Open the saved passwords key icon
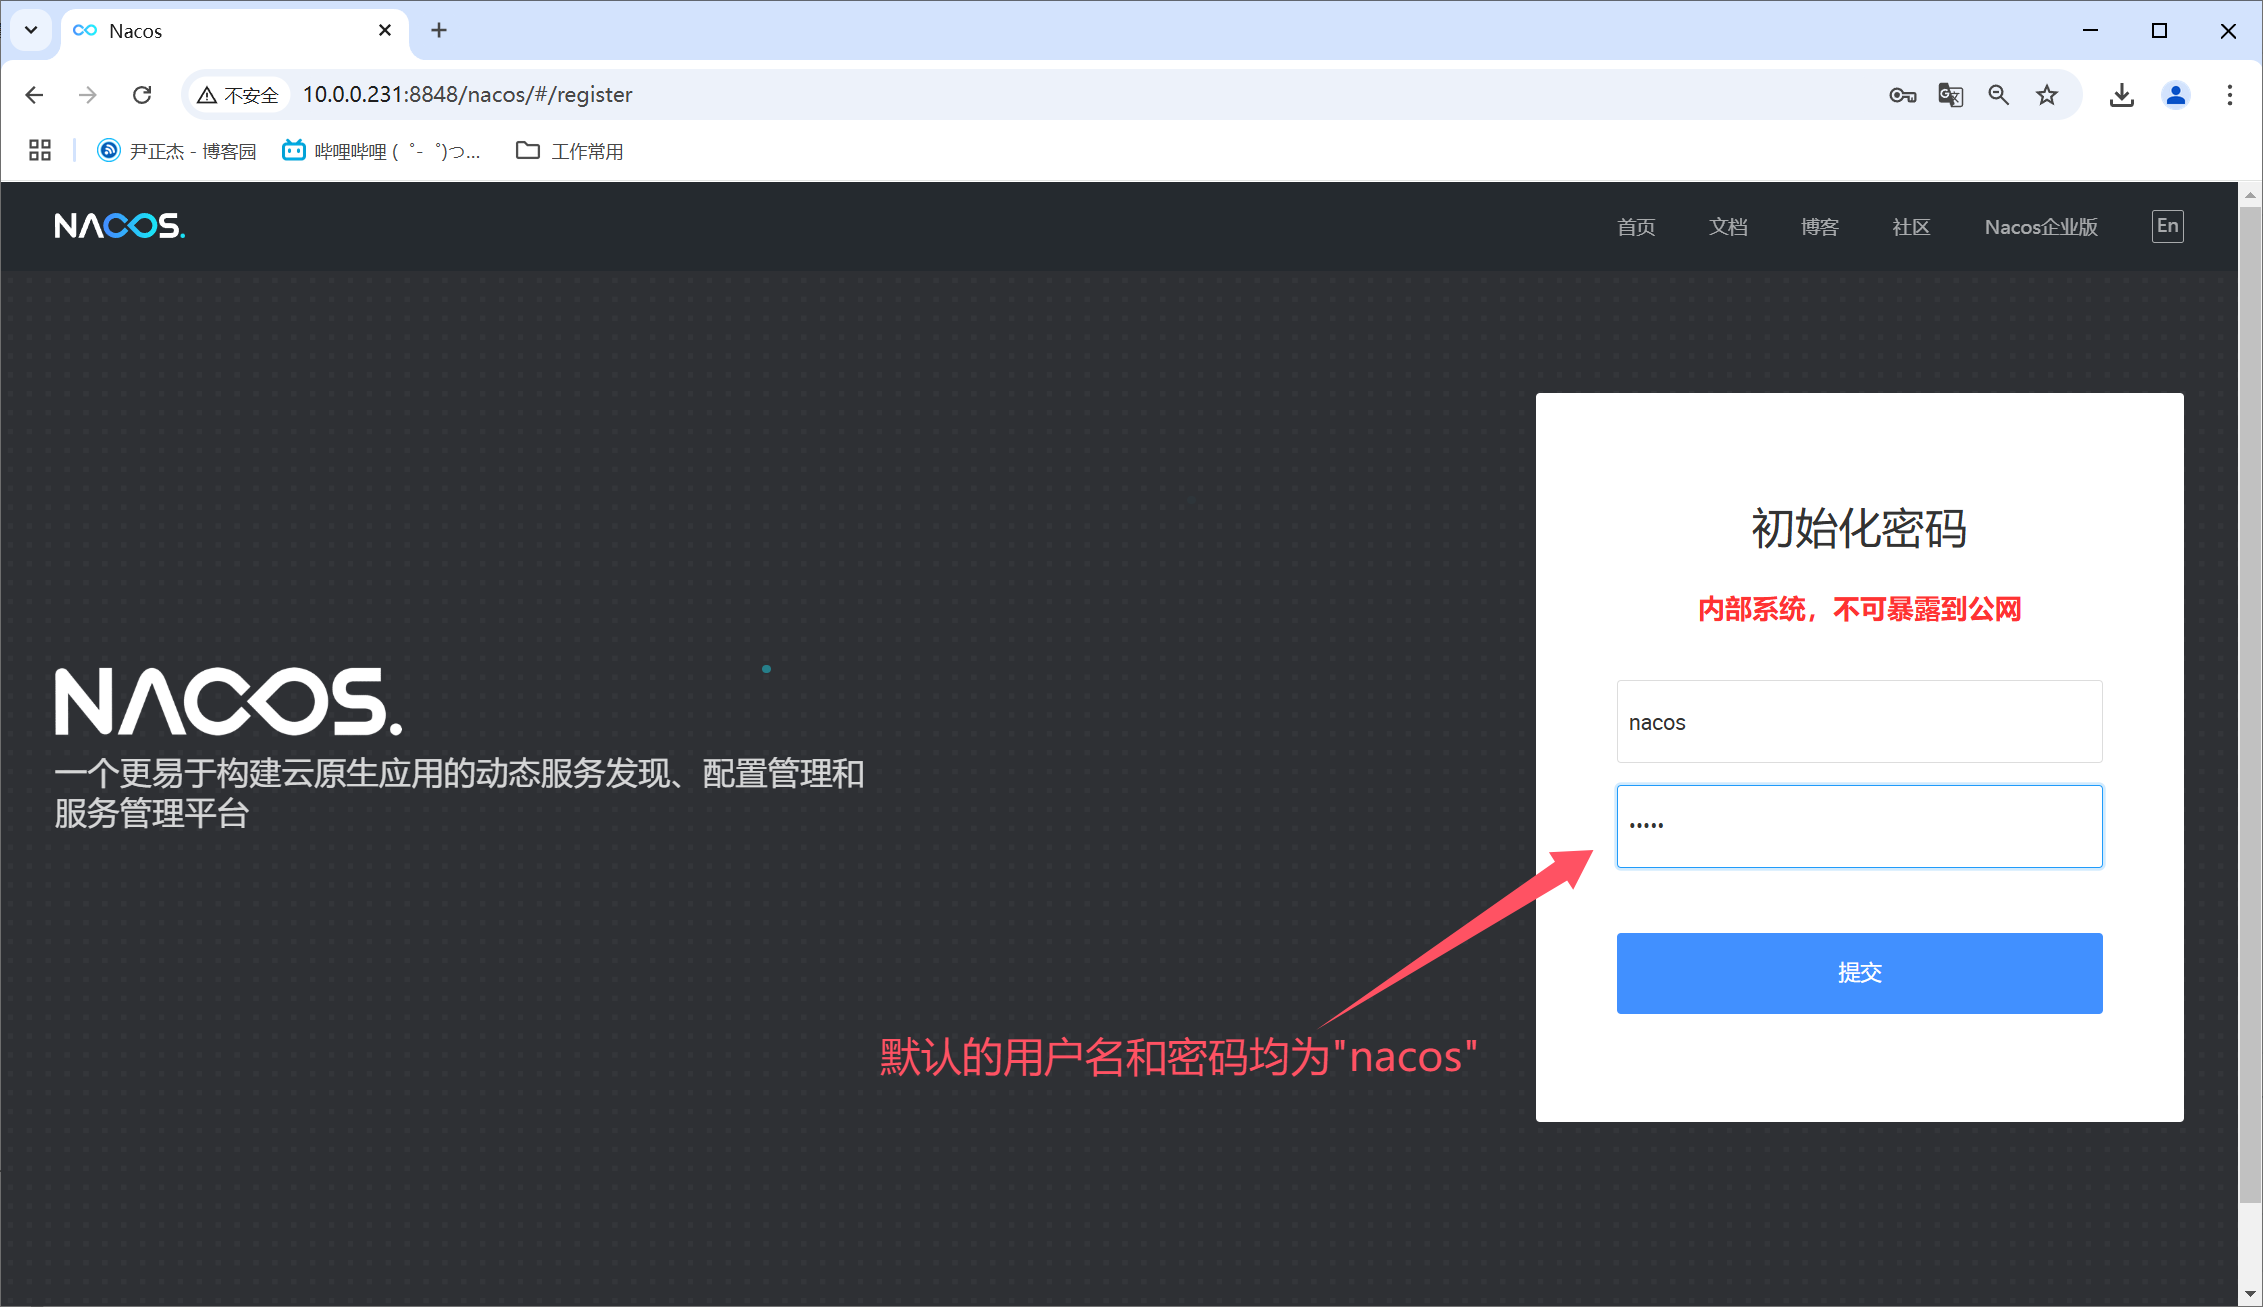This screenshot has height=1307, width=2263. [1902, 95]
